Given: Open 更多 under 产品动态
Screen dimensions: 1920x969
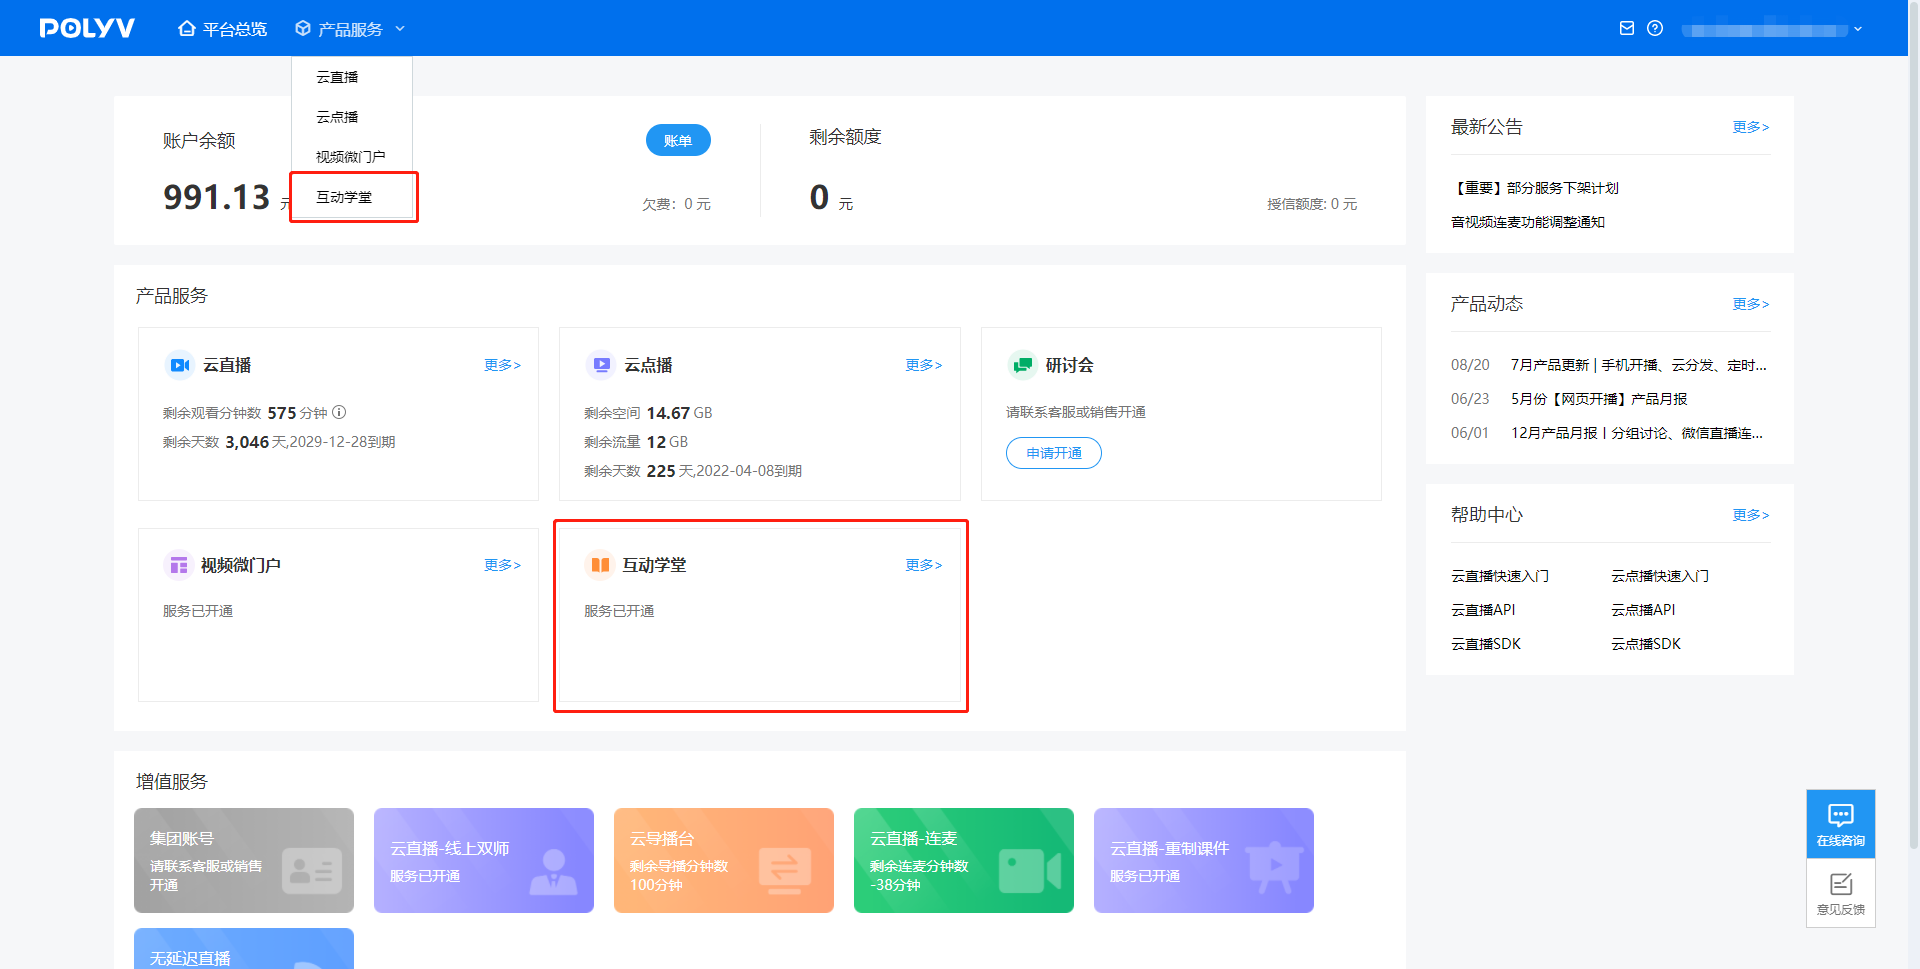Looking at the screenshot, I should point(1751,304).
